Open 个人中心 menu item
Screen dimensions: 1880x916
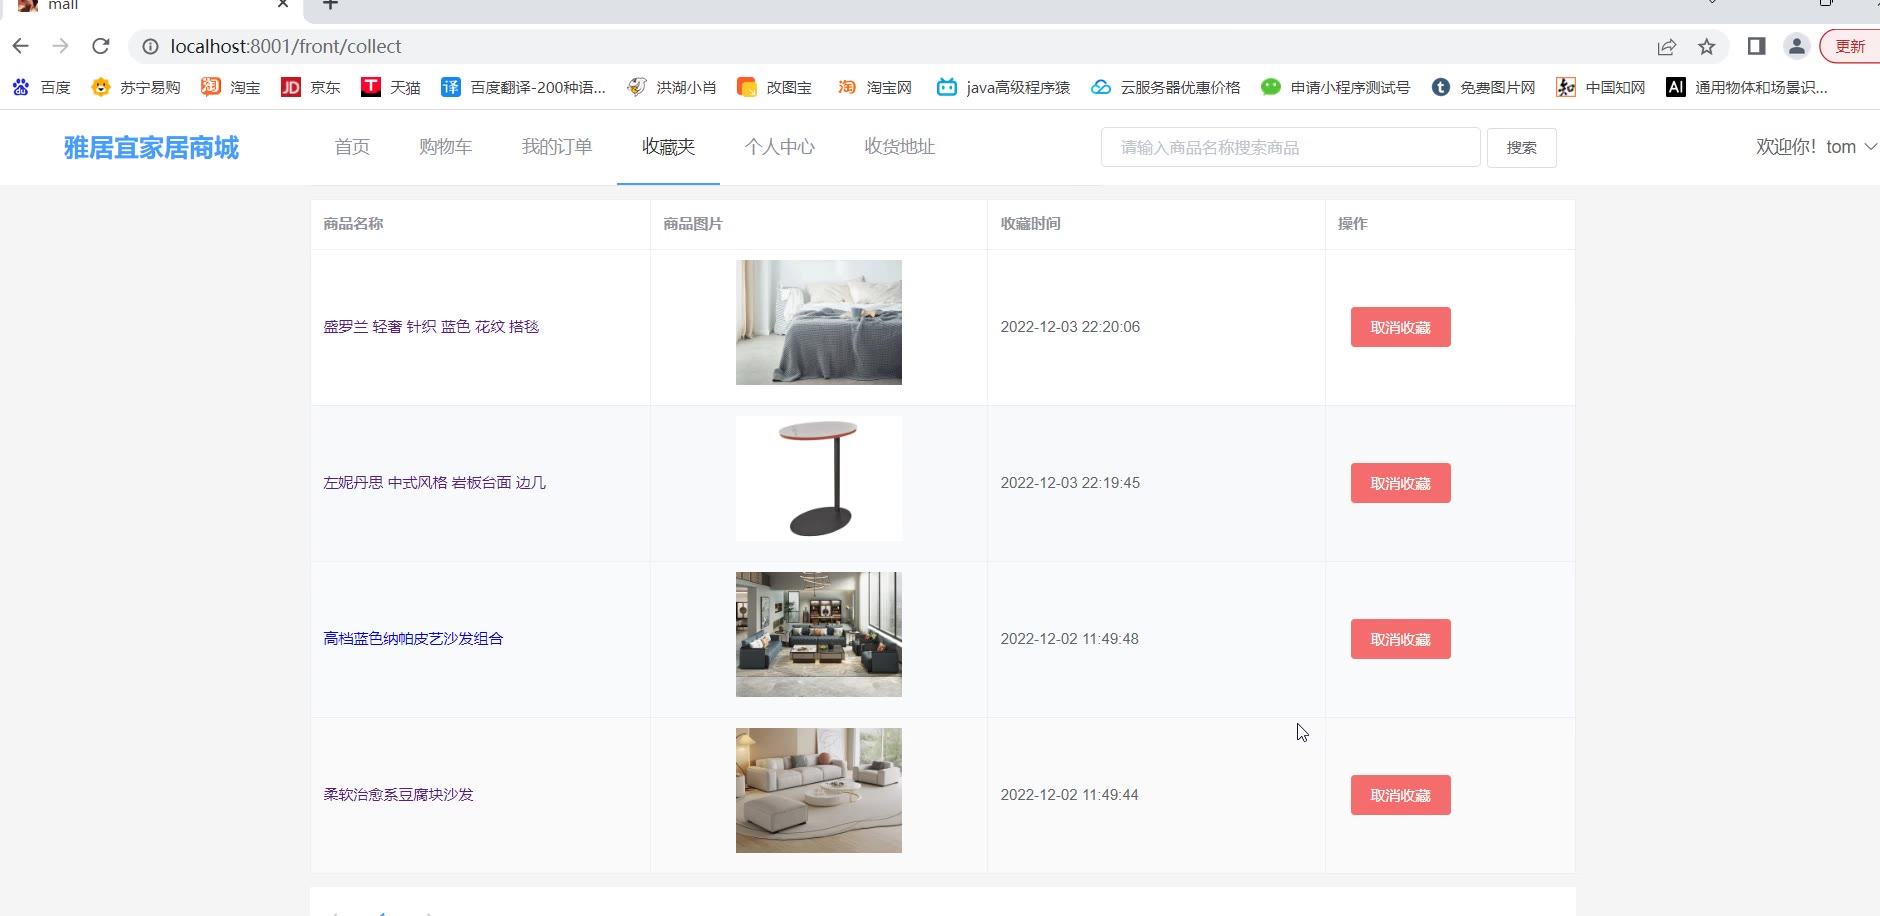[x=780, y=147]
